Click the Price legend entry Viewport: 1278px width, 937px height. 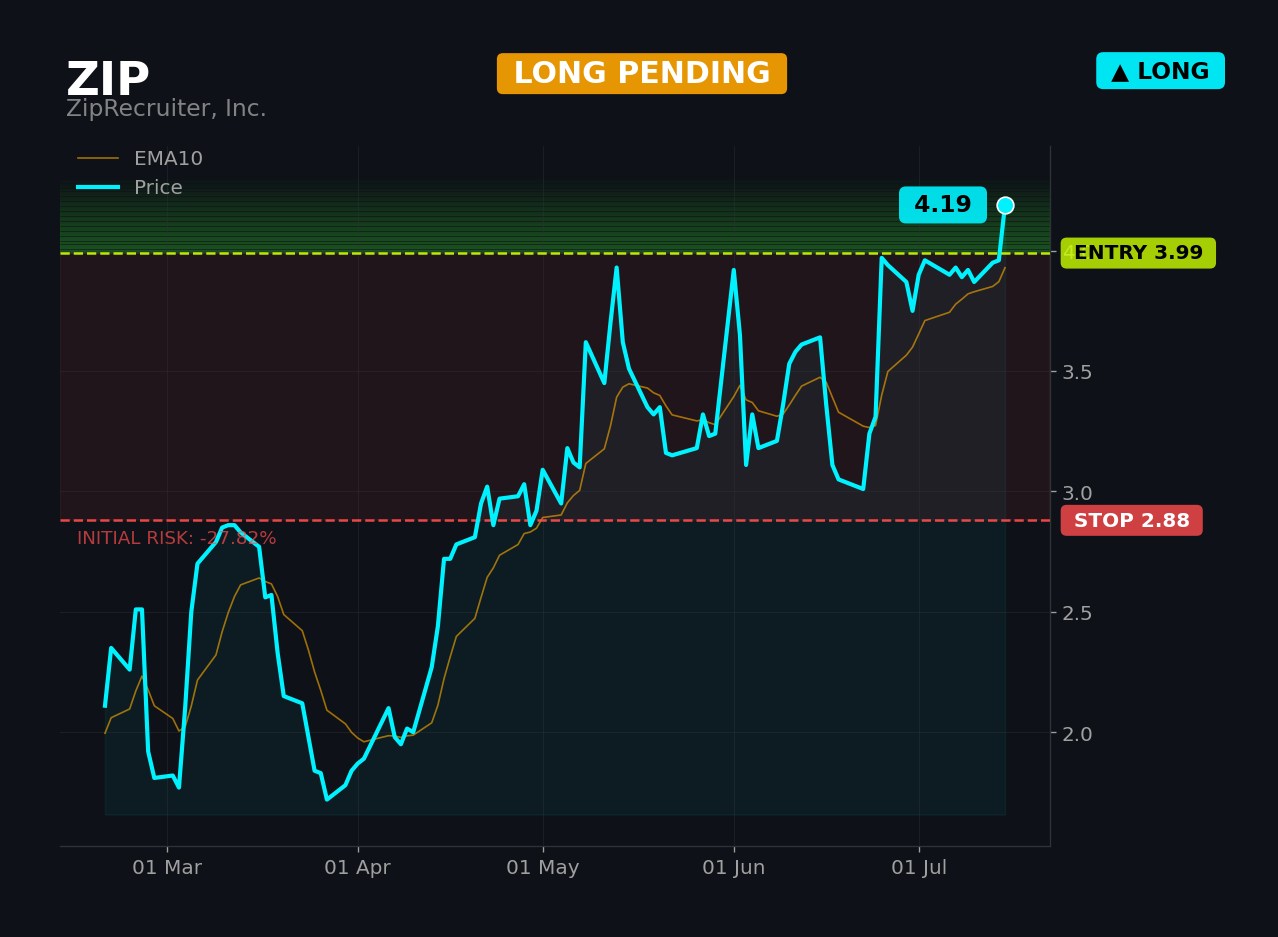(130, 188)
